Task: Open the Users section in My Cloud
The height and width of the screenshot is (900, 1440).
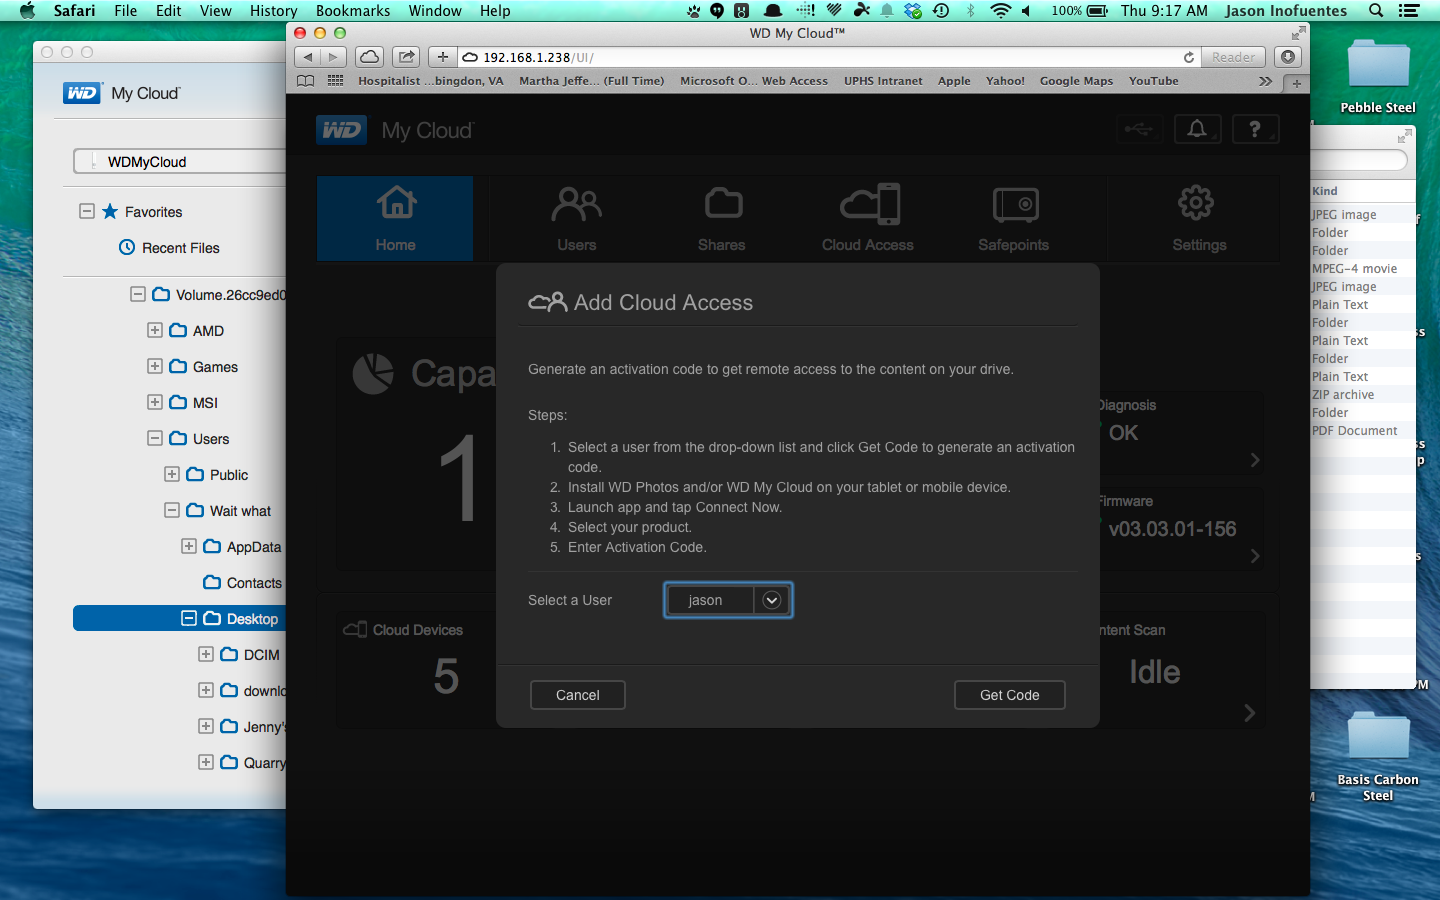Action: tap(576, 218)
